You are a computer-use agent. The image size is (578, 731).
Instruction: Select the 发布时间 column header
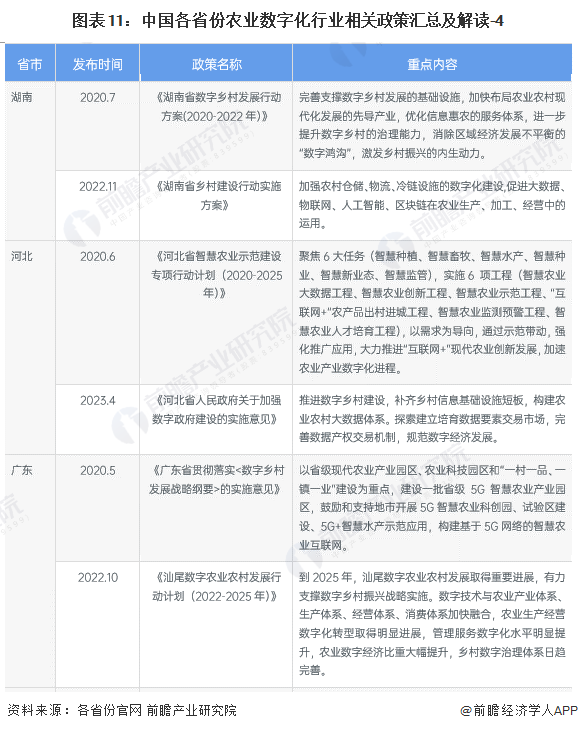[x=97, y=64]
